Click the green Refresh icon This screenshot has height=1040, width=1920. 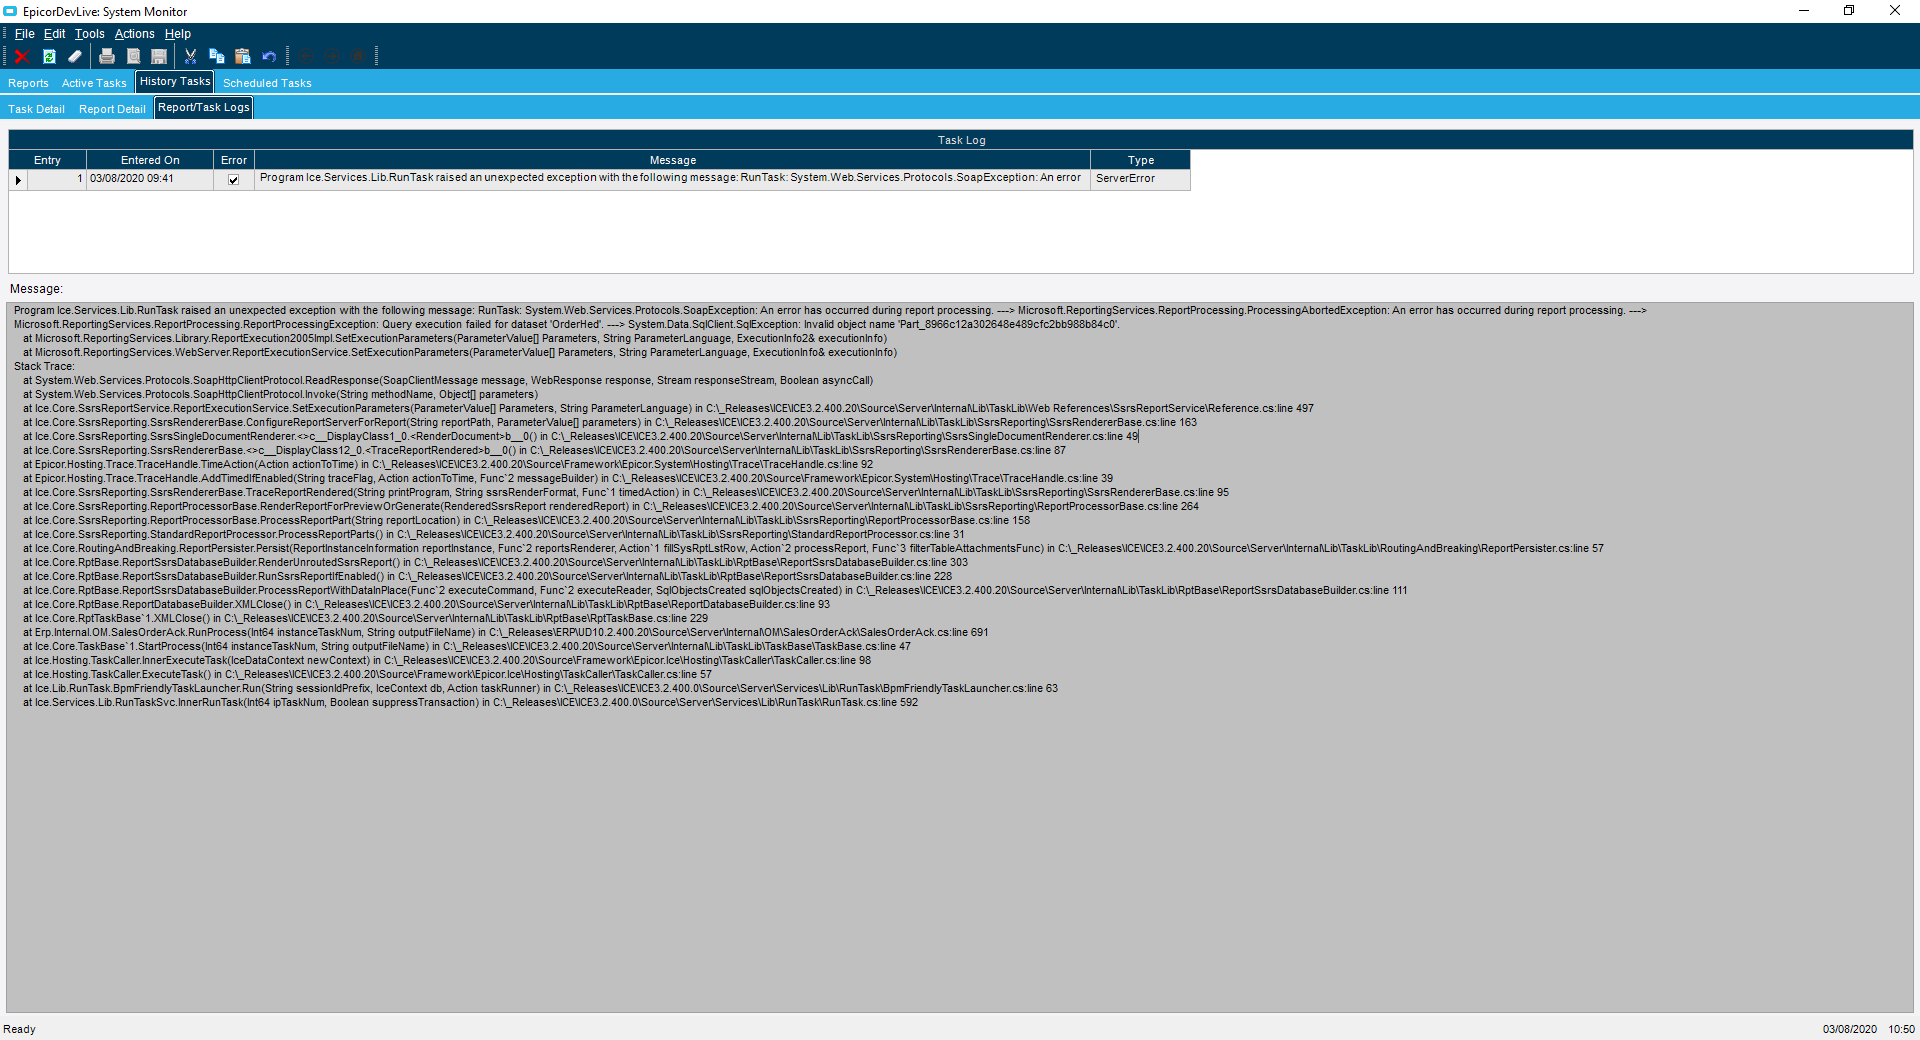tap(49, 56)
